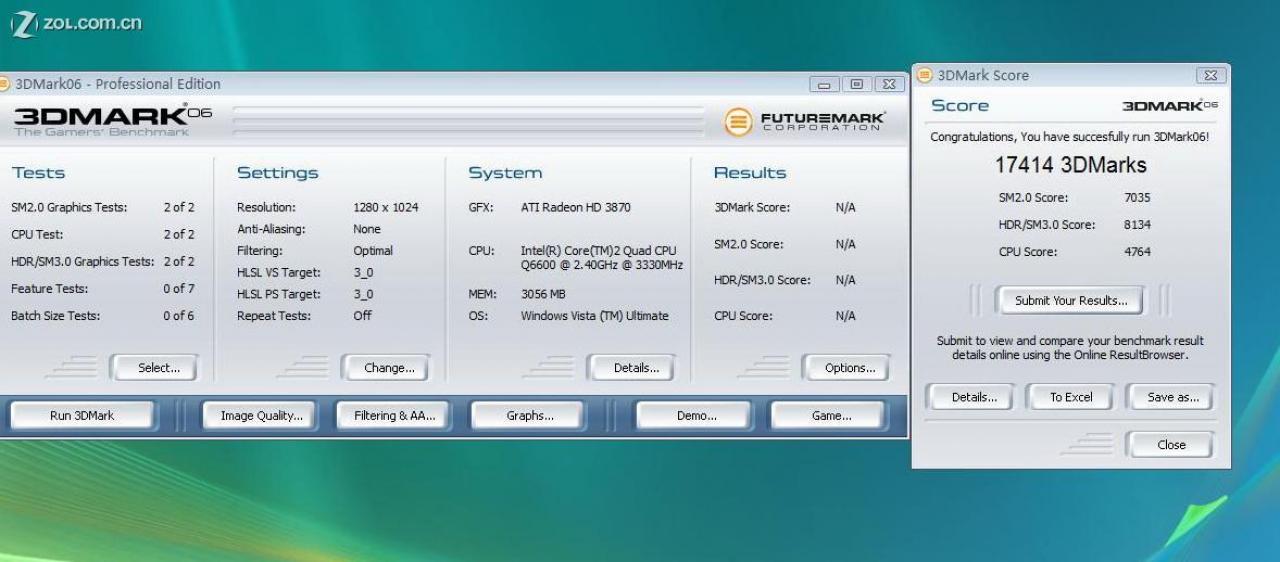The height and width of the screenshot is (562, 1280).
Task: Click the 'HLSL VS Target:' label
Action: (278, 272)
